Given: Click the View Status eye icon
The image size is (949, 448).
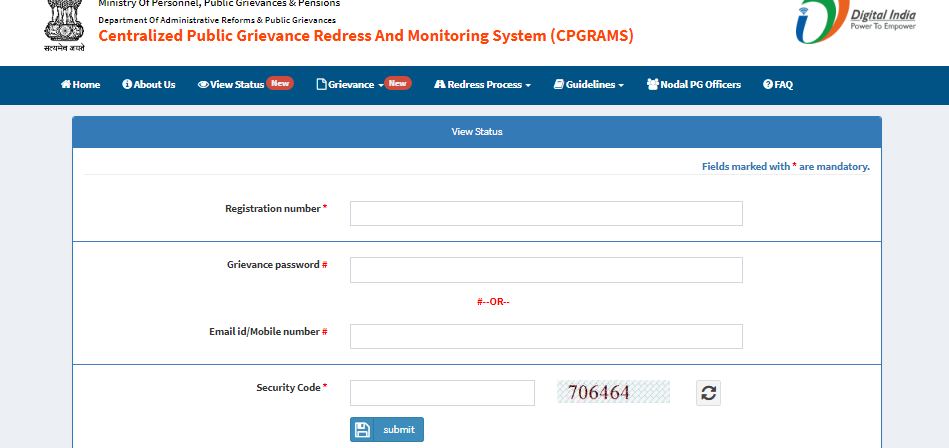Looking at the screenshot, I should coord(203,85).
